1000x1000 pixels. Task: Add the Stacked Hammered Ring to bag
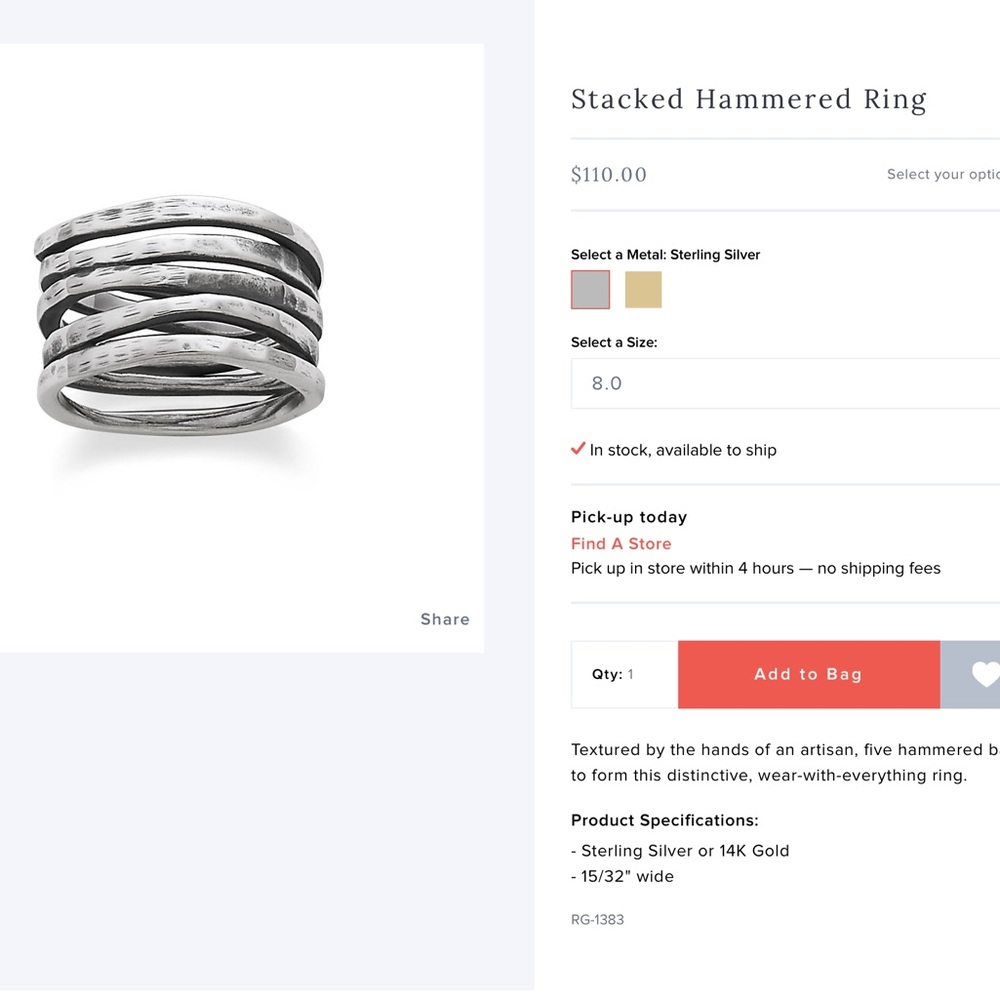click(808, 674)
